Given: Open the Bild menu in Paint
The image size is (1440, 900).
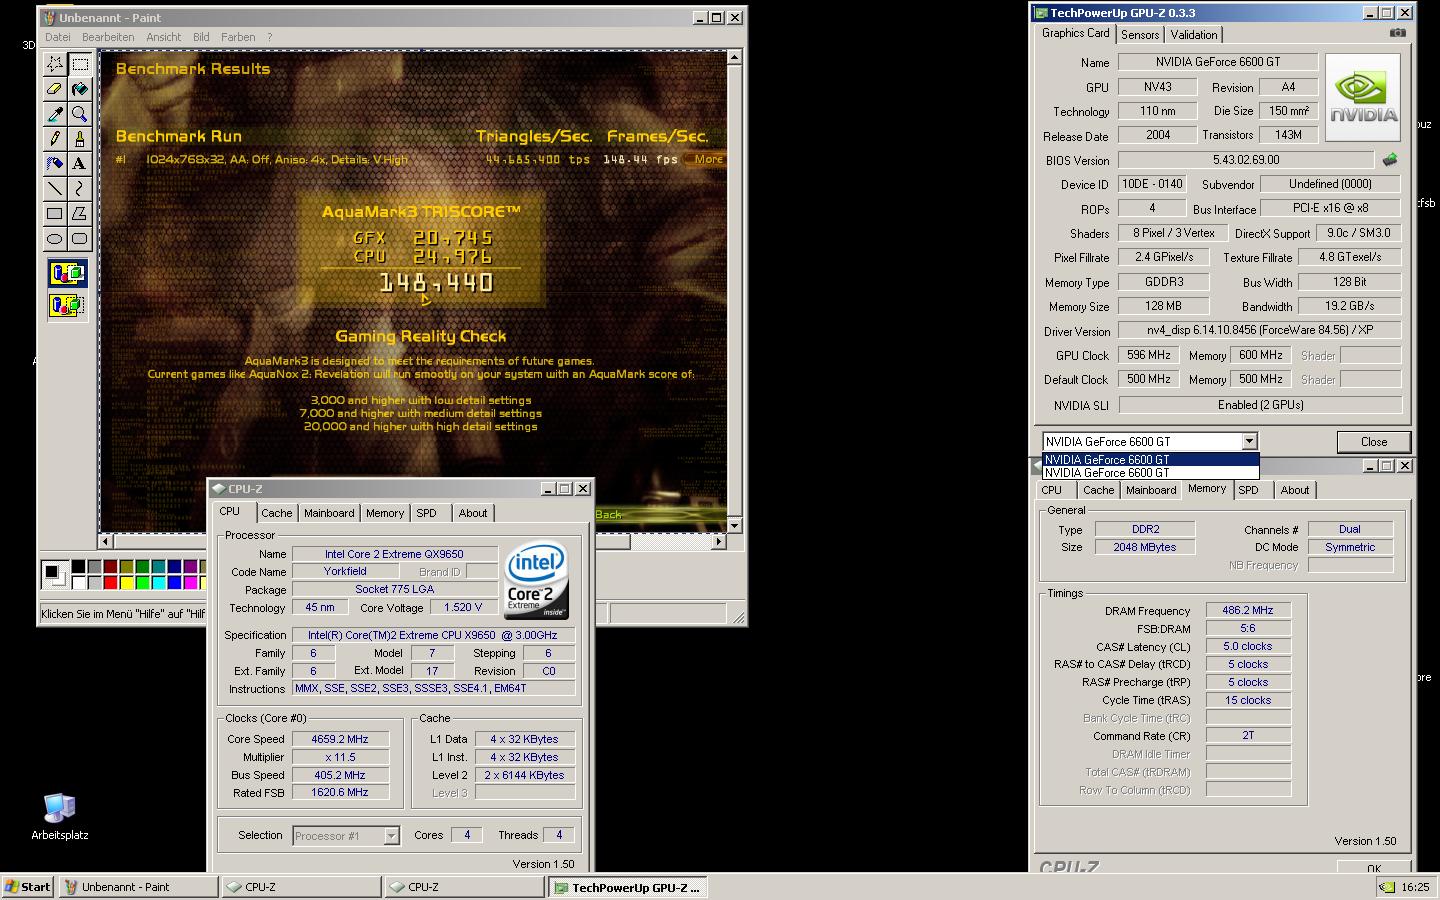Looking at the screenshot, I should pyautogui.click(x=201, y=37).
